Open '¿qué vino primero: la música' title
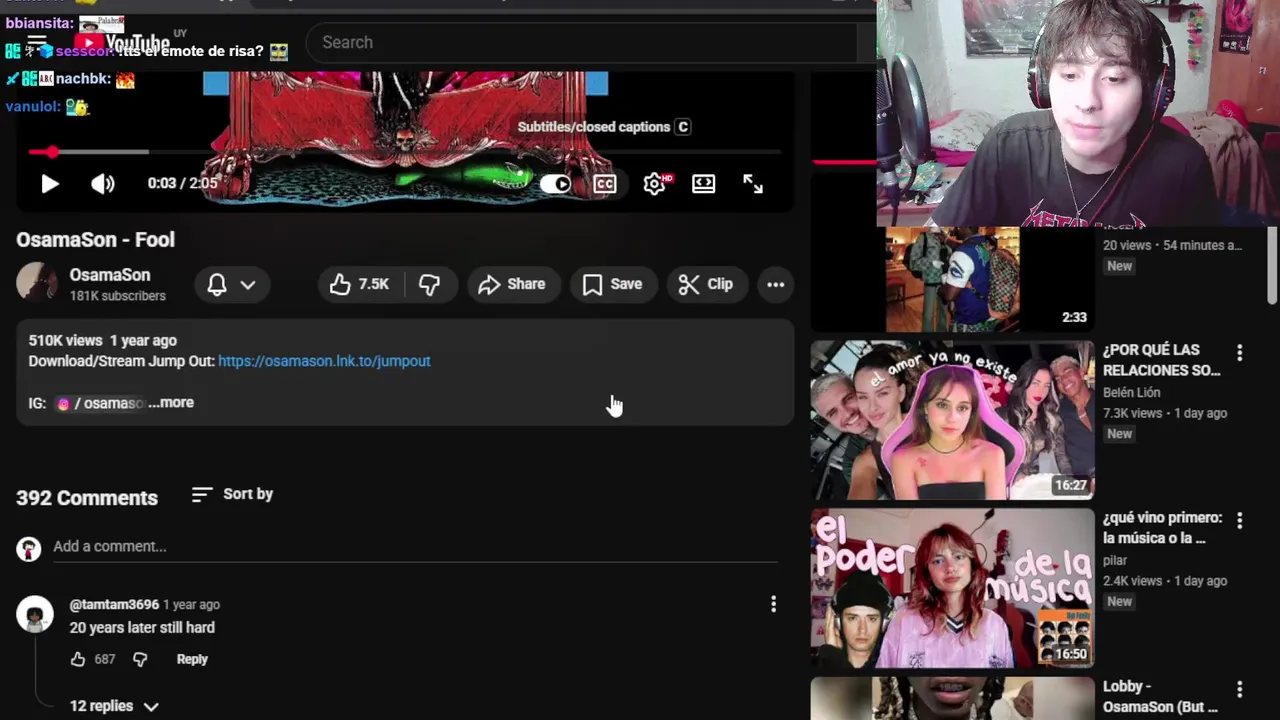The width and height of the screenshot is (1280, 720). [1163, 528]
